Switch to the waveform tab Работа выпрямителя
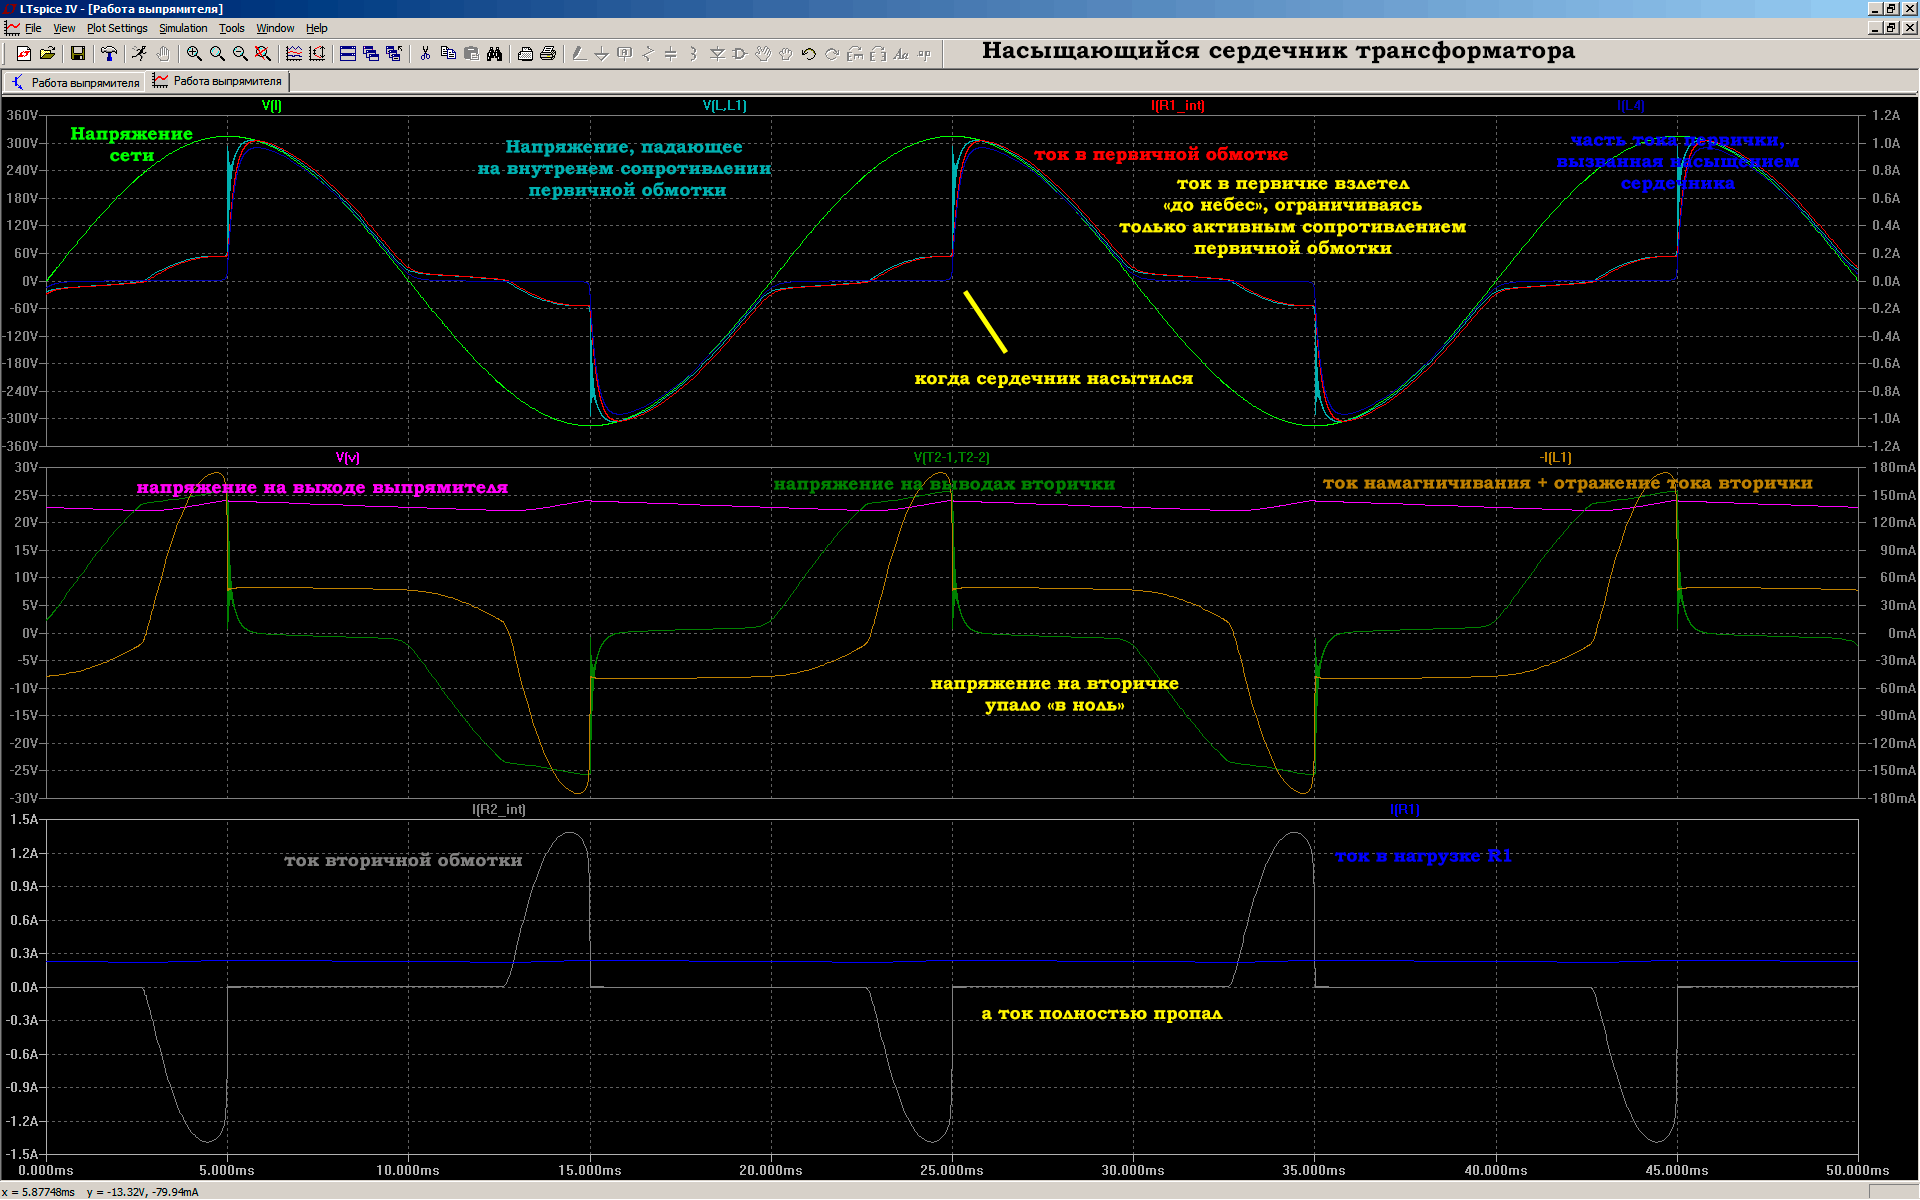1920x1200 pixels. pos(219,81)
